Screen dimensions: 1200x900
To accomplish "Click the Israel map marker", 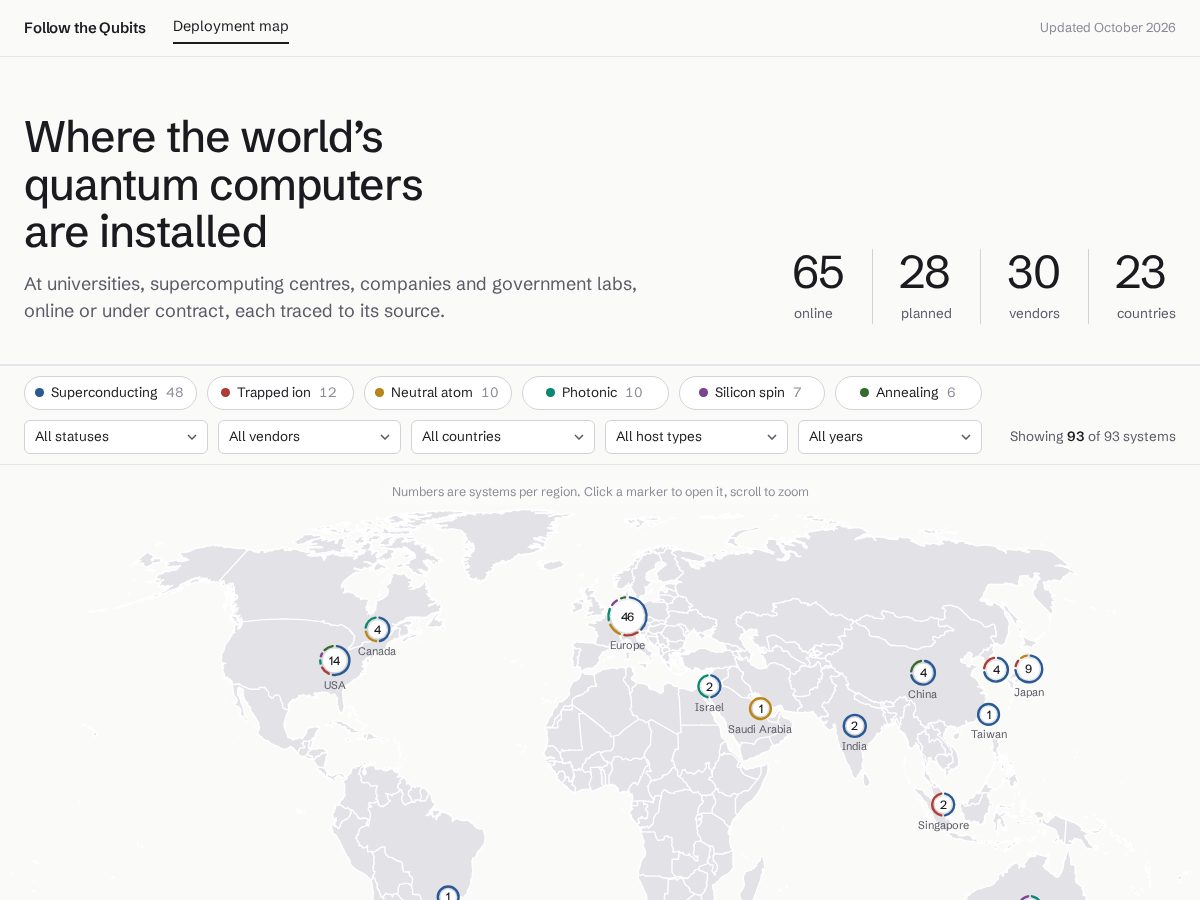I will [709, 687].
